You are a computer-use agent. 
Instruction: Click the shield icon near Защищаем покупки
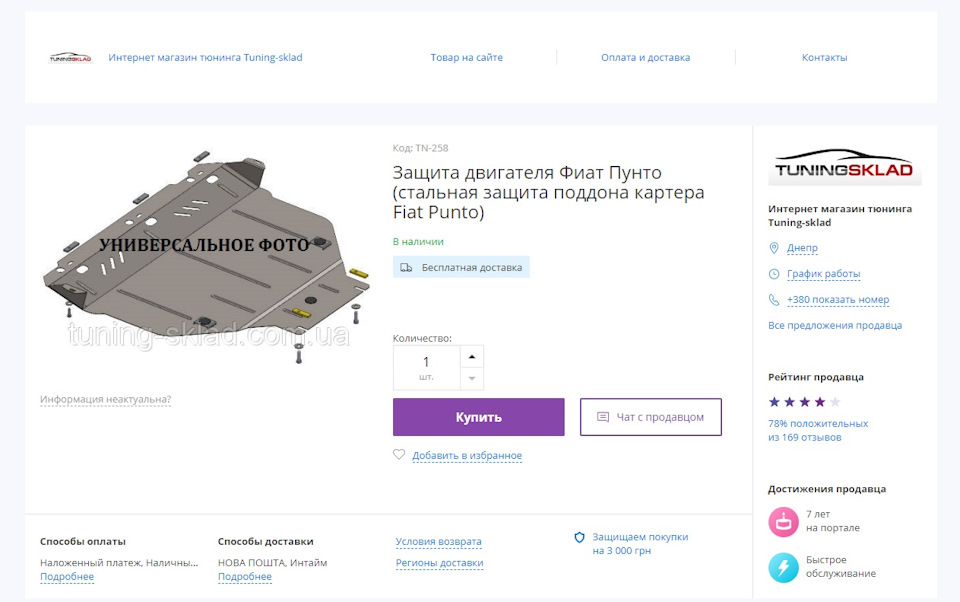579,538
